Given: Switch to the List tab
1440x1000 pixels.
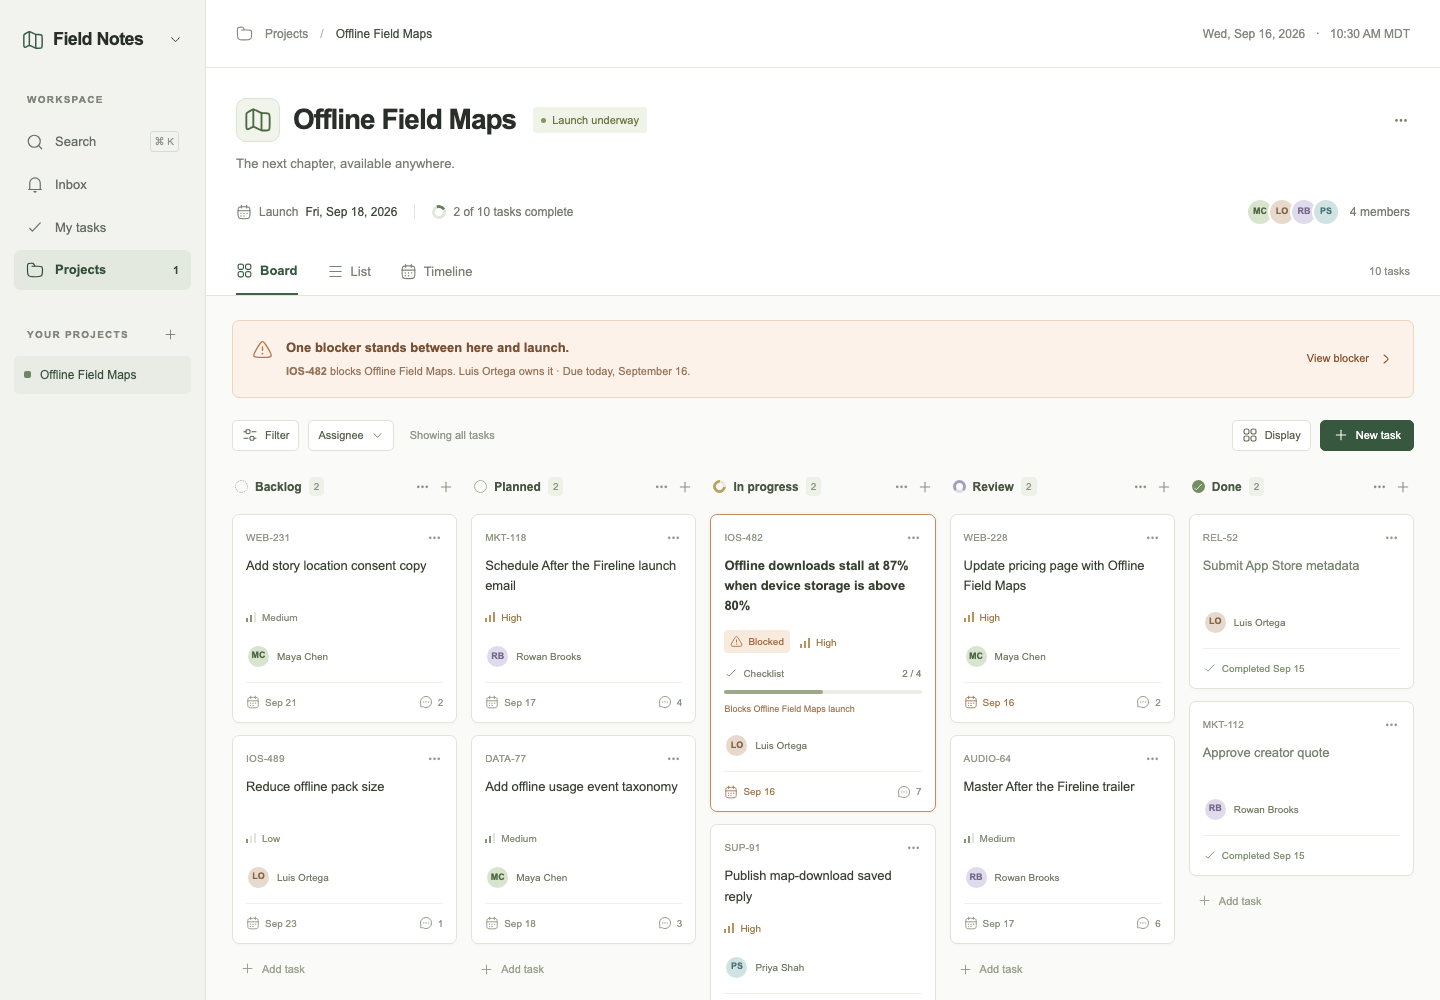Looking at the screenshot, I should [350, 272].
